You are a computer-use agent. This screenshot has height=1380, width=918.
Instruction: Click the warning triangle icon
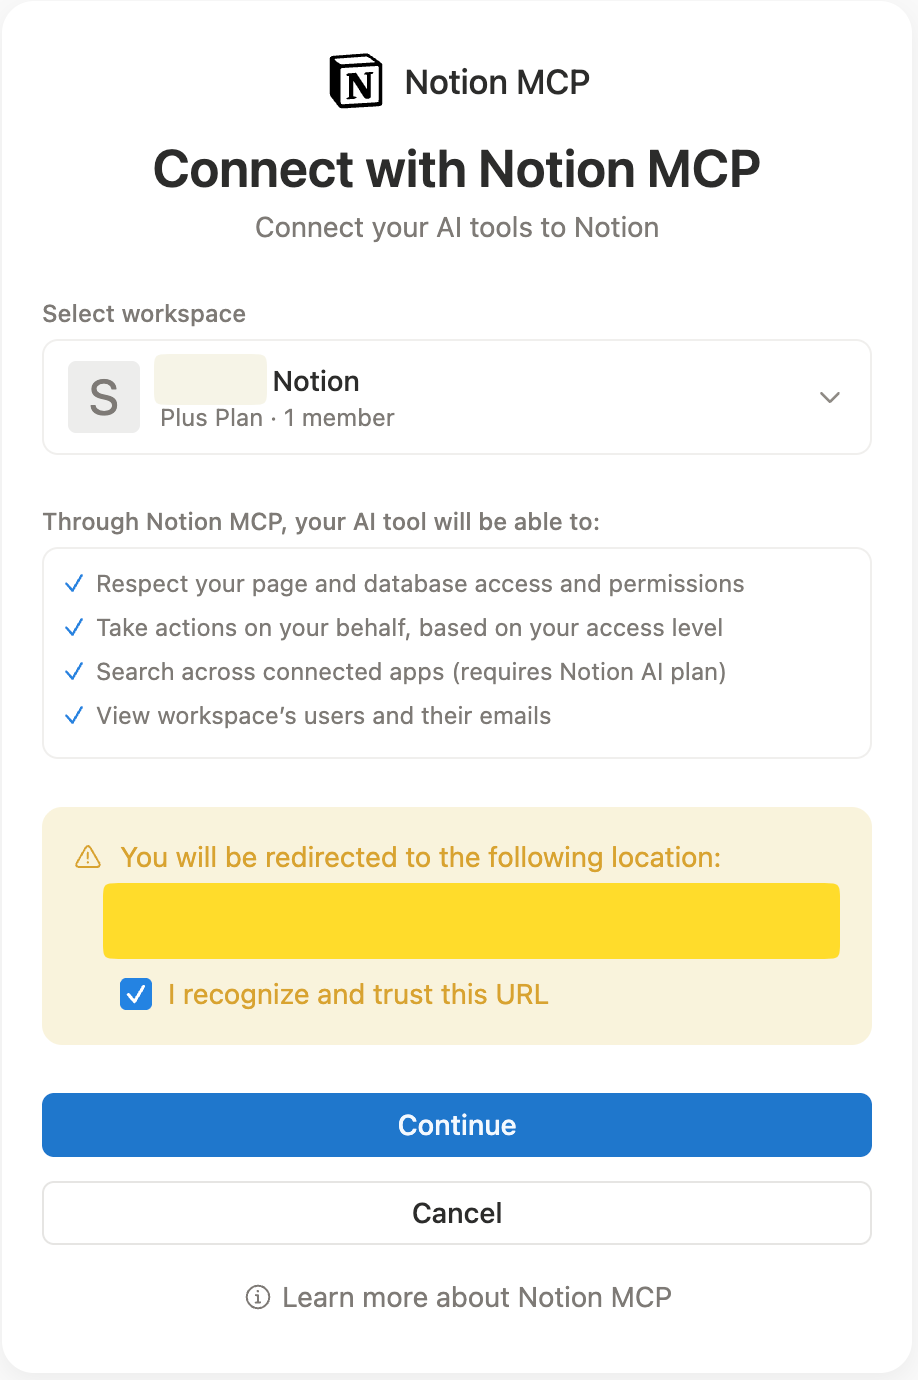point(88,857)
